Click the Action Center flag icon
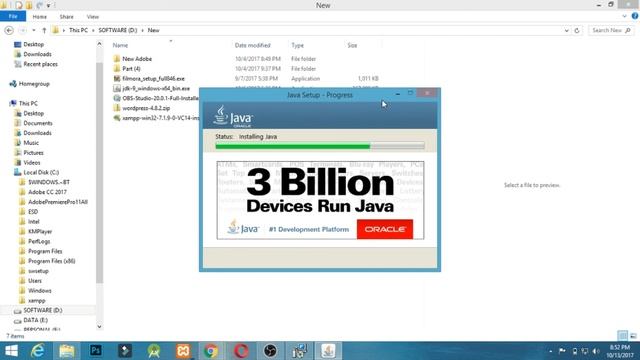This screenshot has width=640, height=360. pyautogui.click(x=562, y=351)
